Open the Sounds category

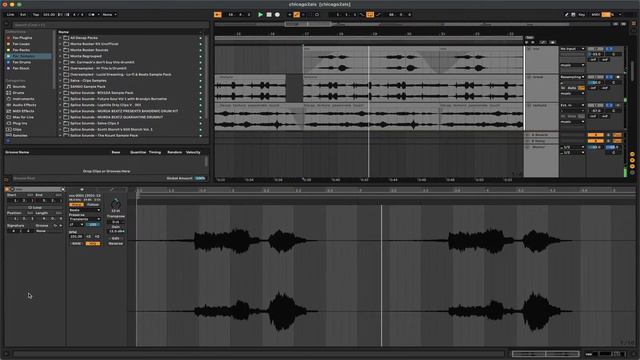tap(19, 87)
